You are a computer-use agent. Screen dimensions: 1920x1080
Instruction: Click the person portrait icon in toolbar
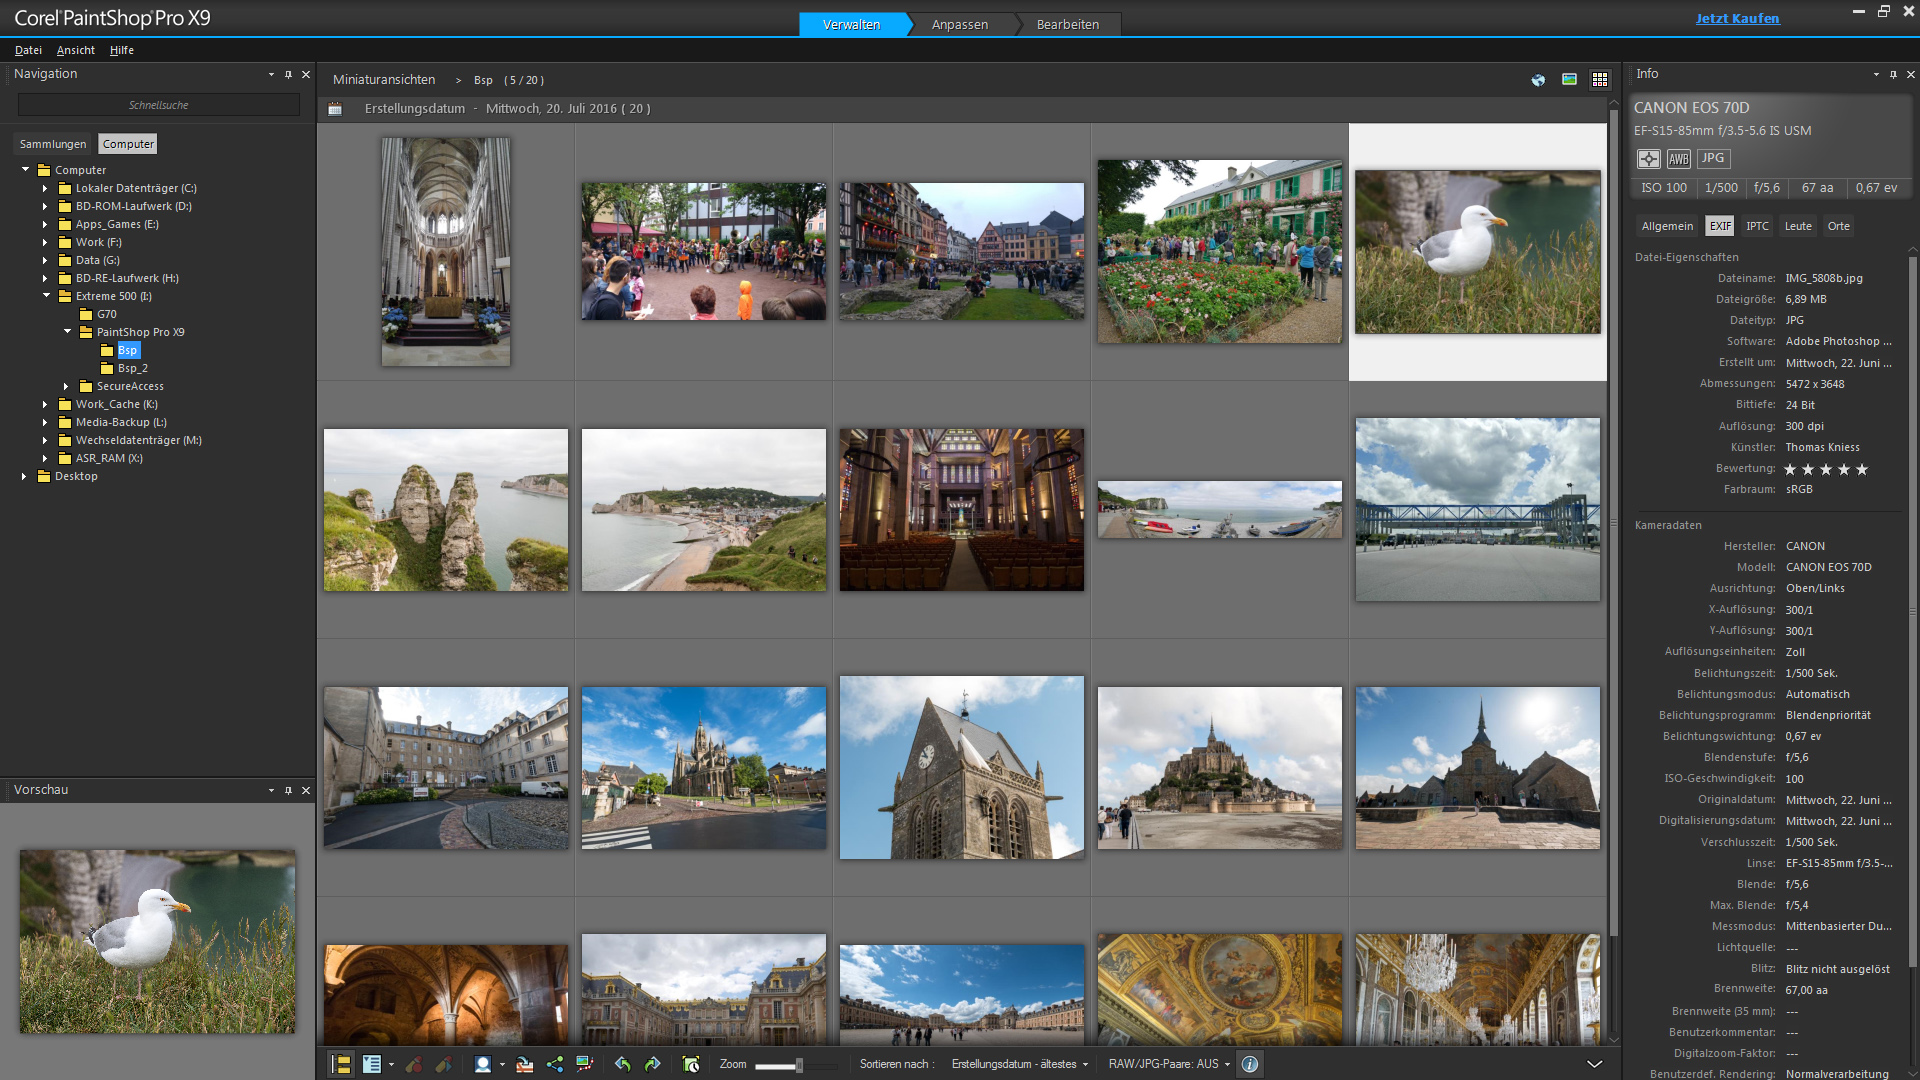pos(483,1064)
